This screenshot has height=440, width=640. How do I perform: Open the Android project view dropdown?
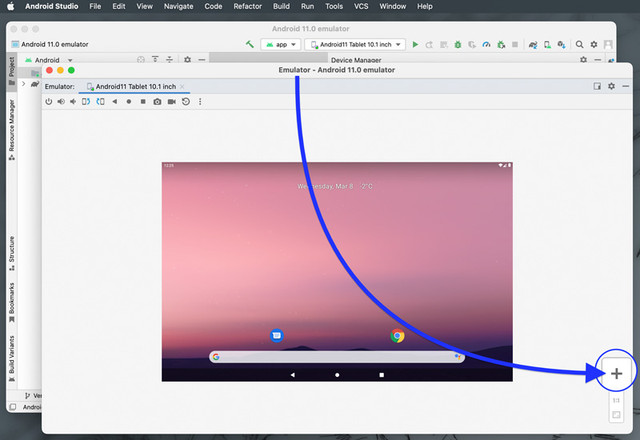click(49, 60)
